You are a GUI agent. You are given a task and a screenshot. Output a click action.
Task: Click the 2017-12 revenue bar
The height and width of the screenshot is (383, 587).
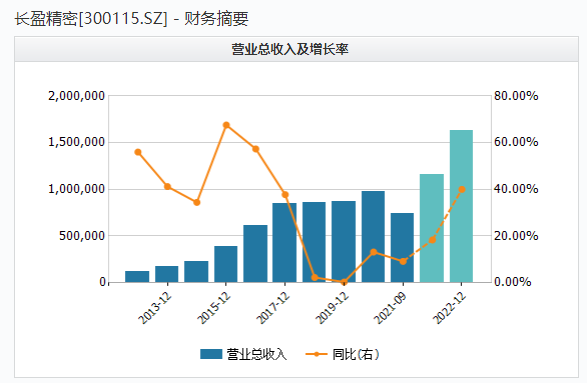(285, 243)
